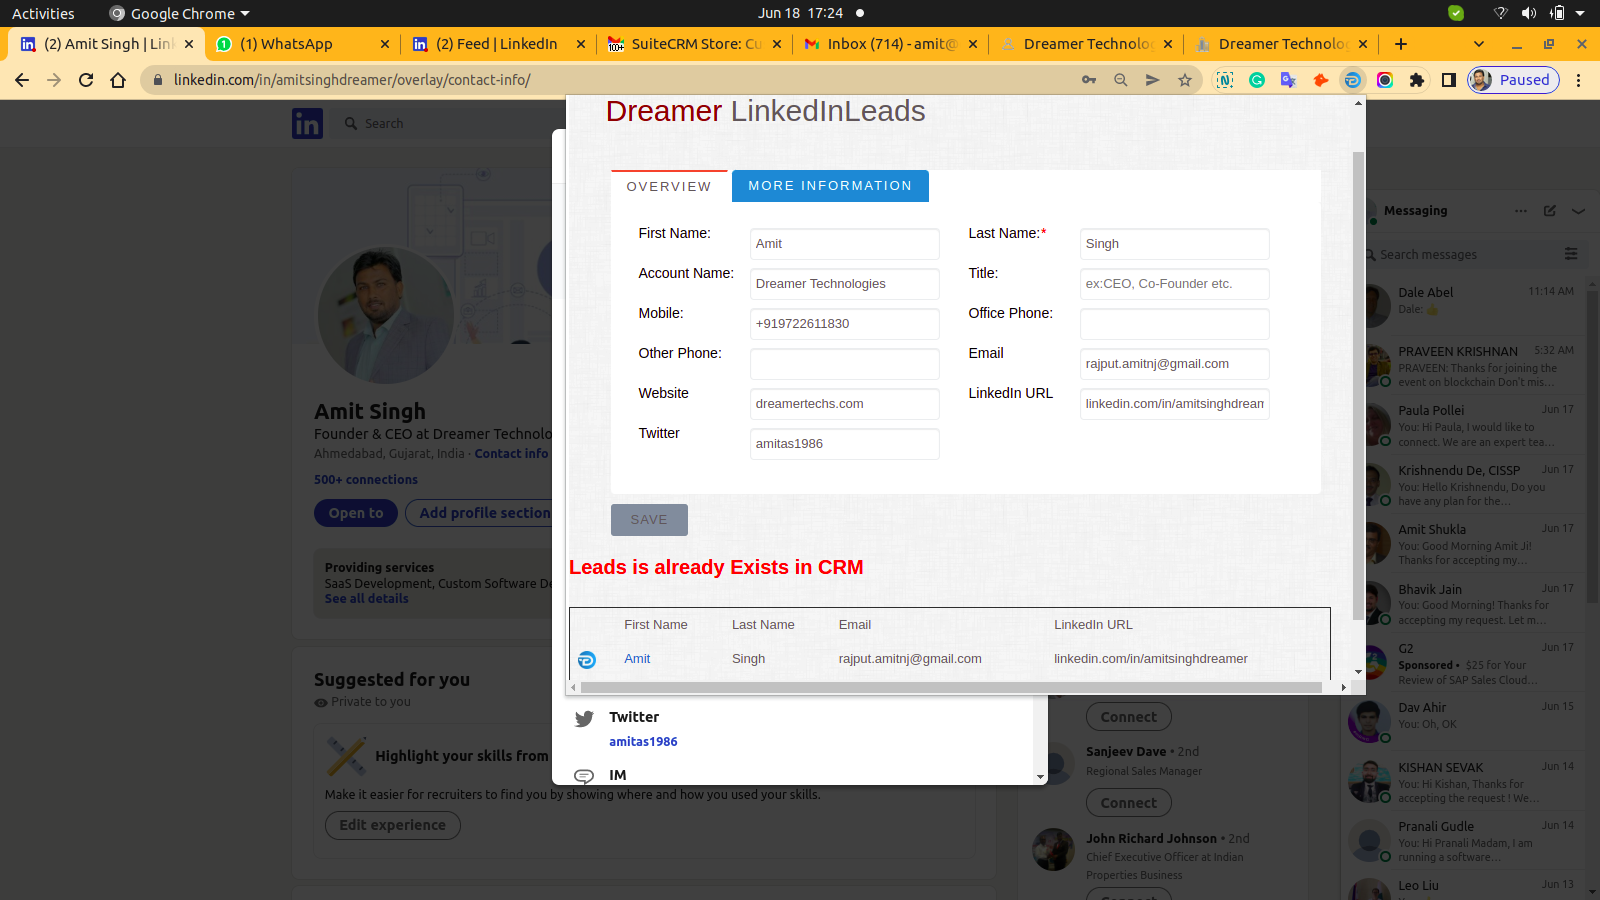This screenshot has width=1600, height=900.
Task: Compose a new message with the pencil icon
Action: pyautogui.click(x=1550, y=211)
